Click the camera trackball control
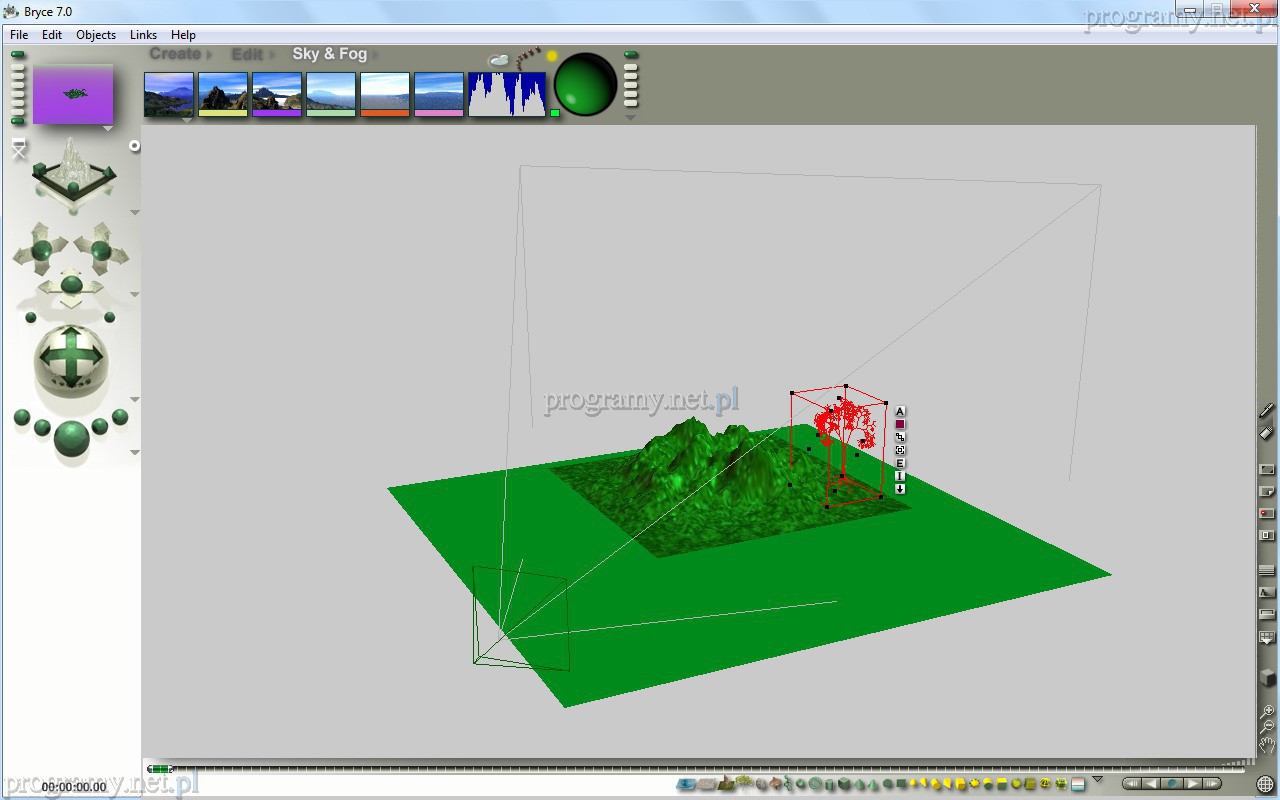The width and height of the screenshot is (1280, 800). tap(71, 357)
